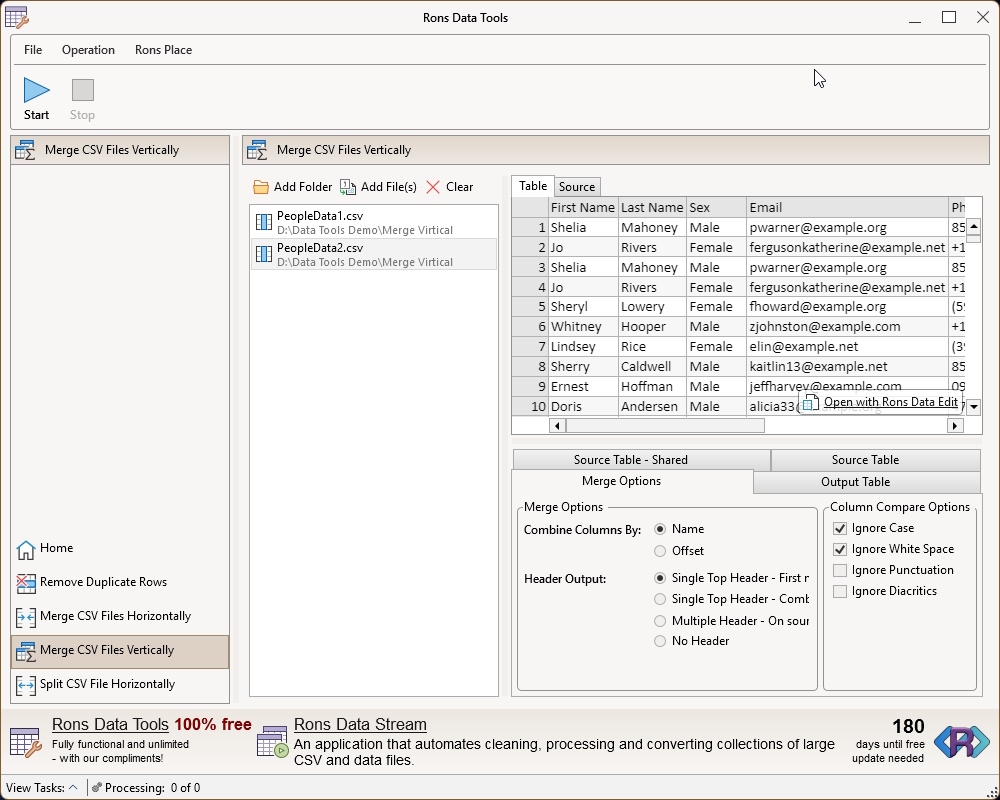
Task: Click the Start play icon
Action: click(x=36, y=90)
